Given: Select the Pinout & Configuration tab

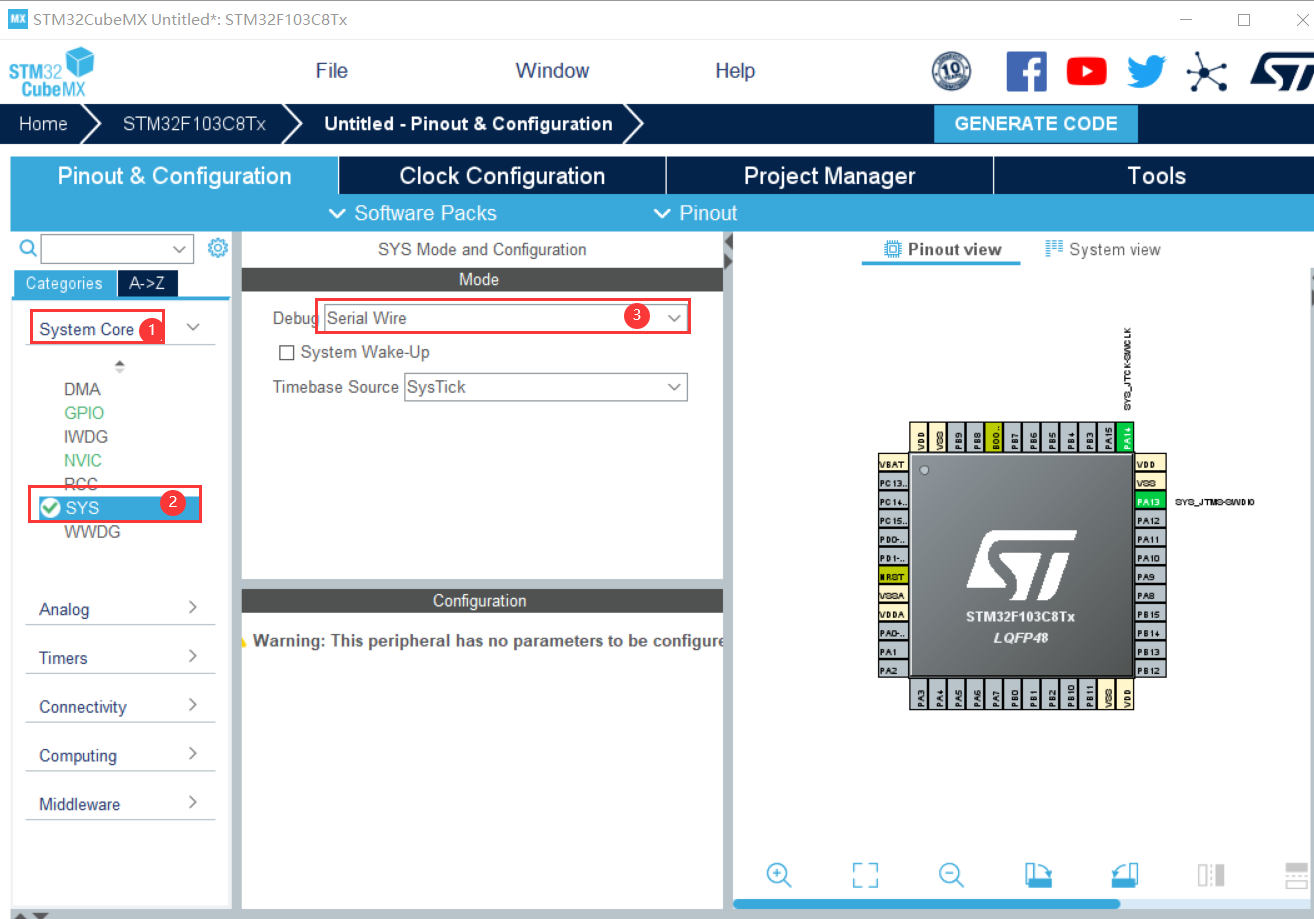Looking at the screenshot, I should pos(174,176).
